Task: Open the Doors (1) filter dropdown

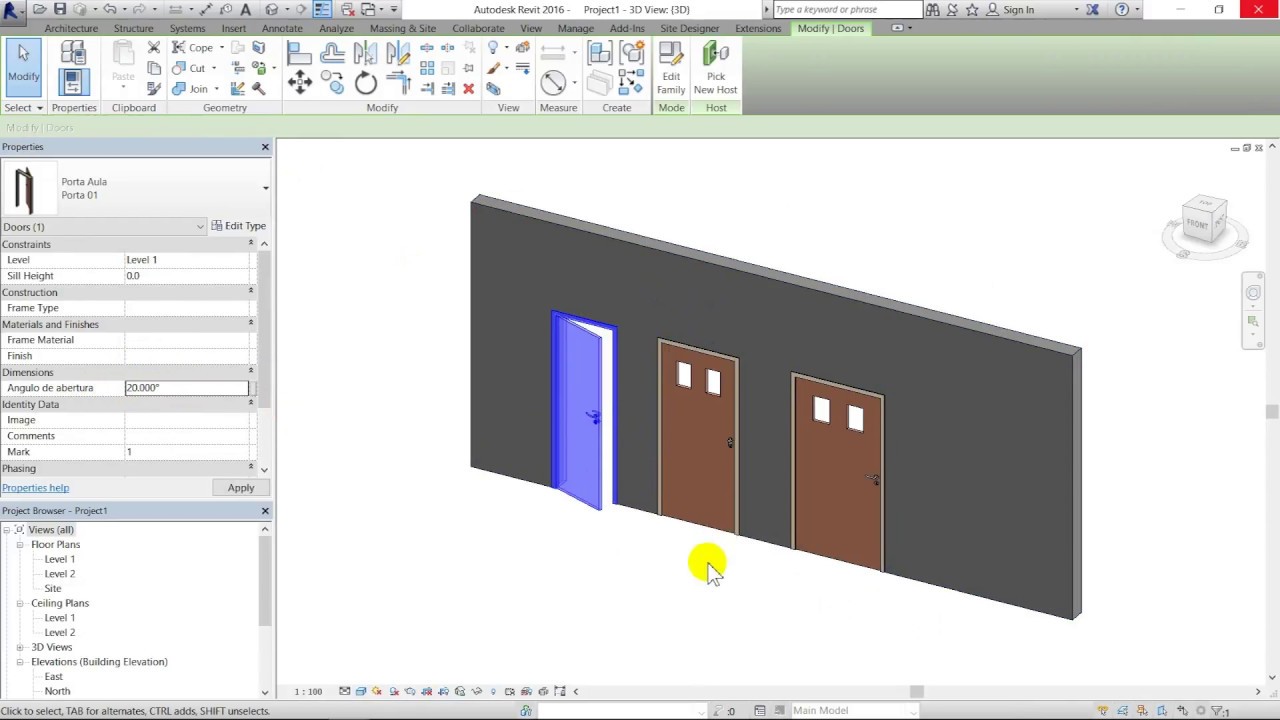Action: pos(200,227)
